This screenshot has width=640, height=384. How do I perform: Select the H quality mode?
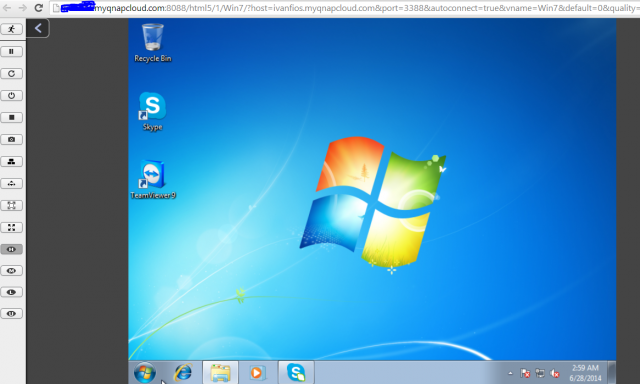(11, 249)
